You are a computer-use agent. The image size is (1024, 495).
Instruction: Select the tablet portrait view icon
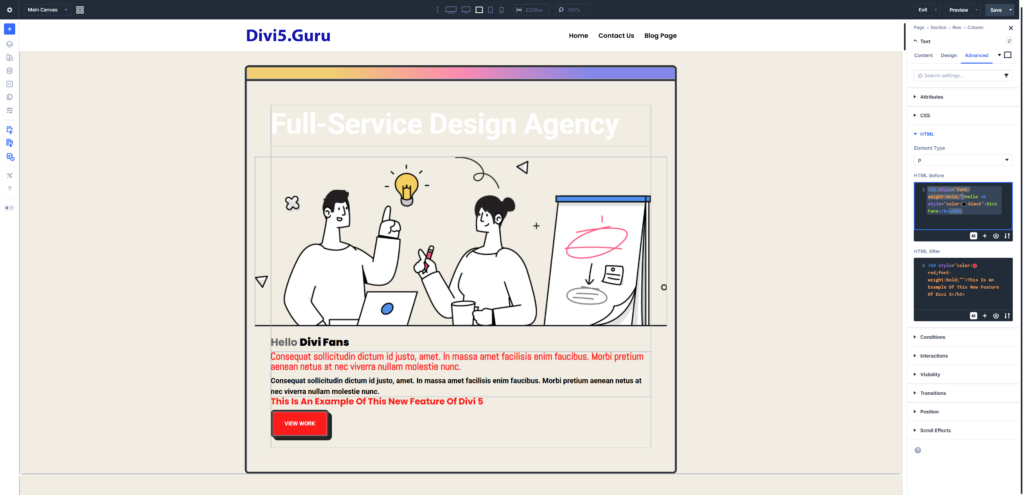(x=490, y=10)
